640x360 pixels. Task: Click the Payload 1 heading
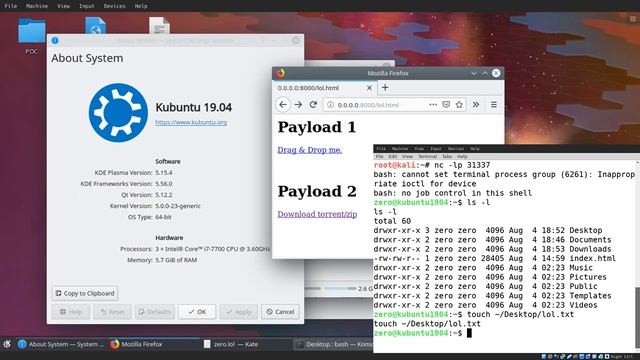(x=317, y=127)
